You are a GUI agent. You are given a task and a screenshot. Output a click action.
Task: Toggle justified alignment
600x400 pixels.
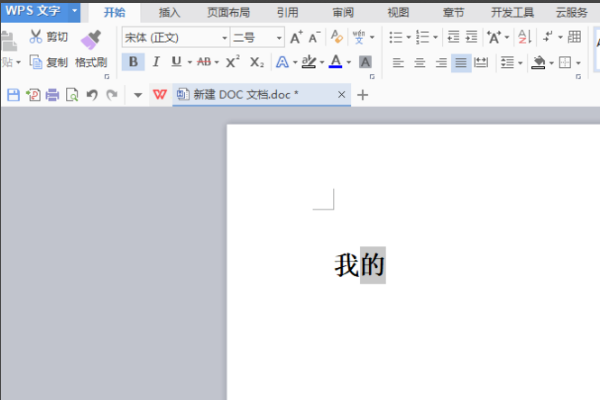[461, 62]
